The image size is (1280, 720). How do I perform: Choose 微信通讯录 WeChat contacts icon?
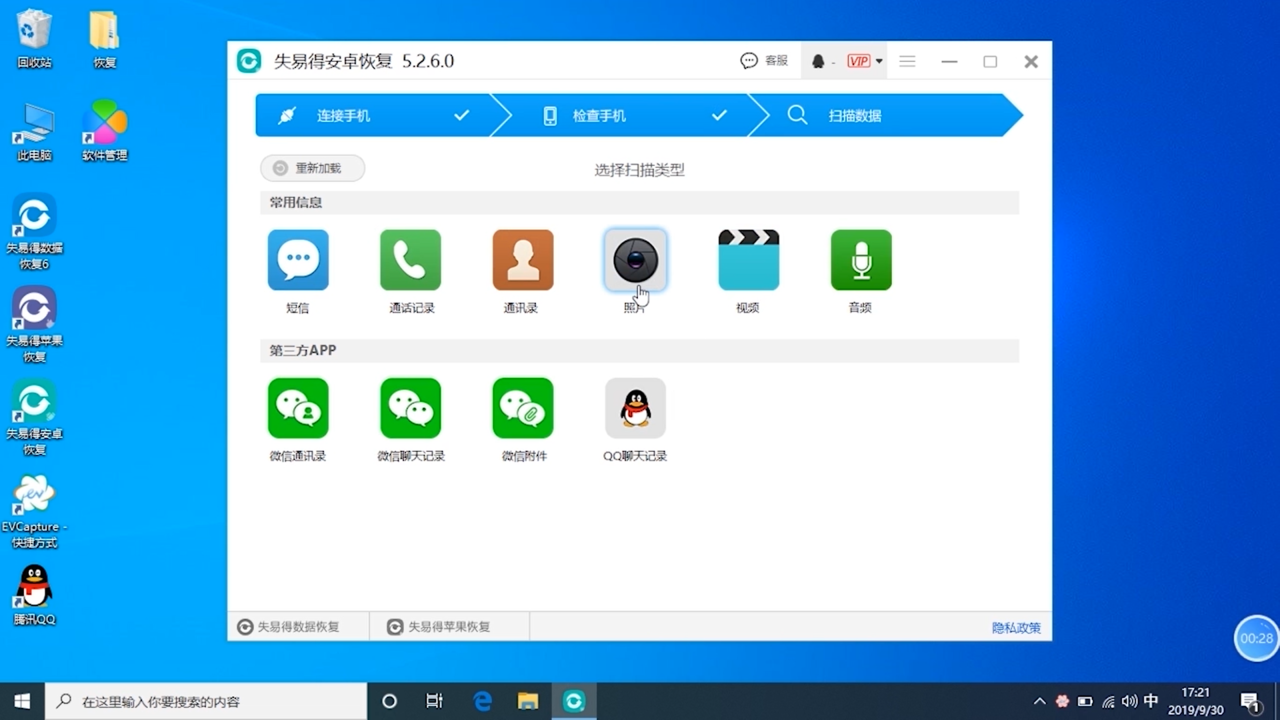[298, 408]
